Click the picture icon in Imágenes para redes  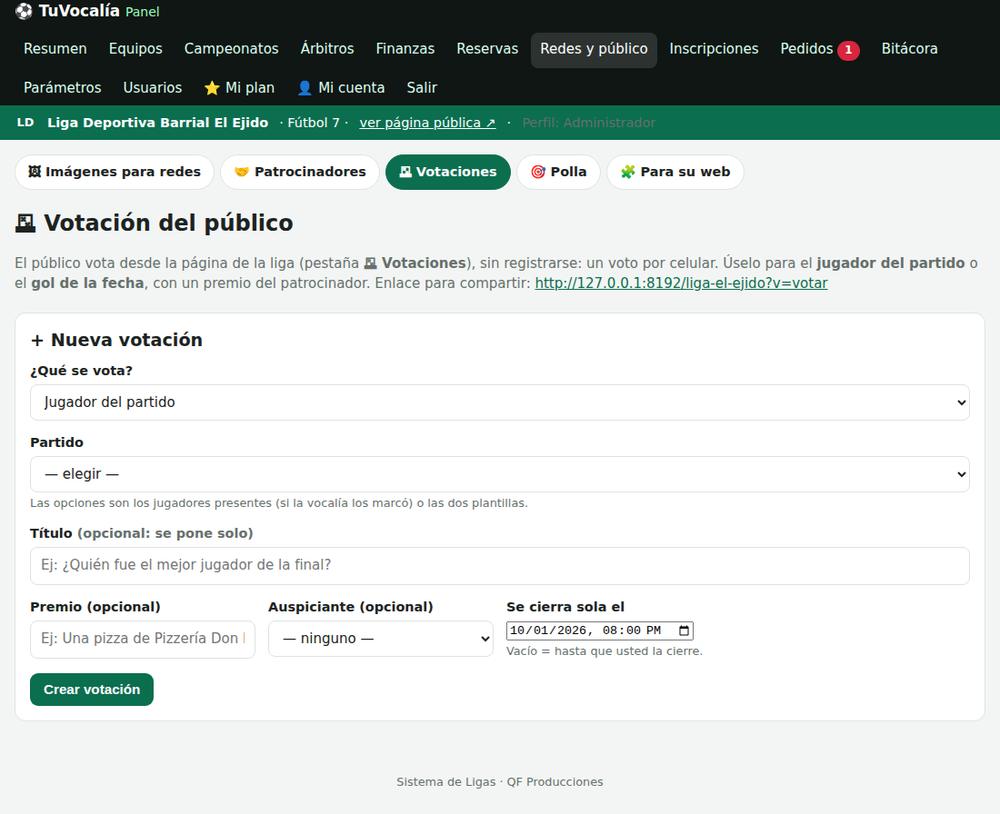pos(34,172)
